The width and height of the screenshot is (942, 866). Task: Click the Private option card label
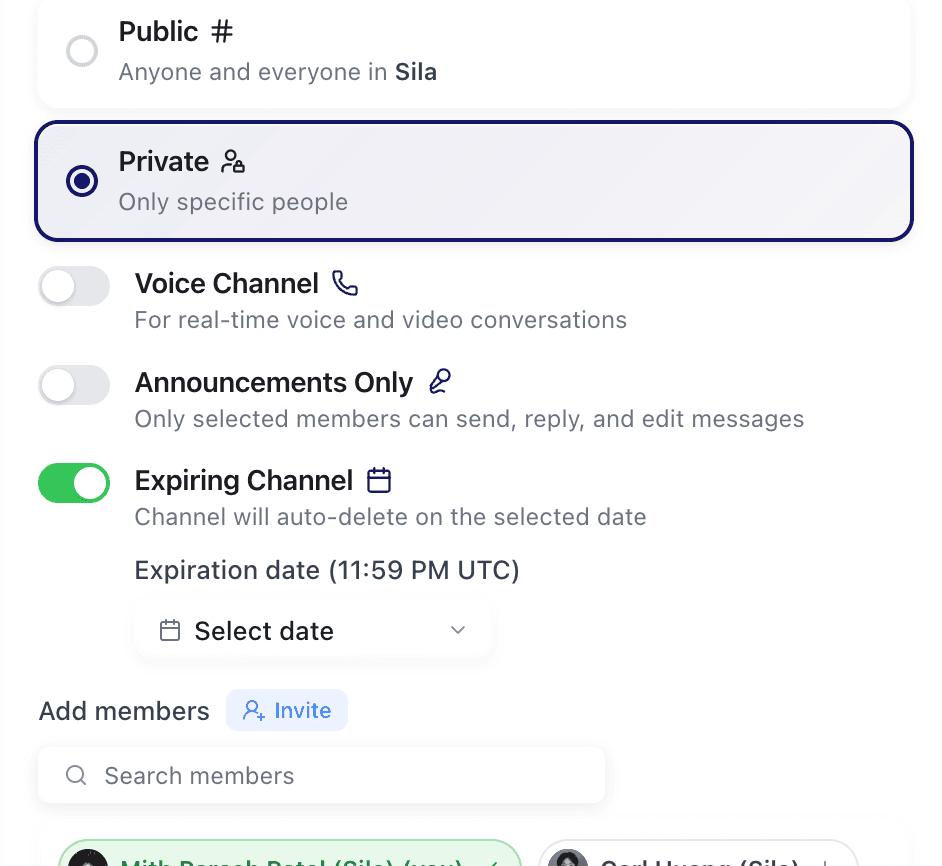[x=164, y=162]
